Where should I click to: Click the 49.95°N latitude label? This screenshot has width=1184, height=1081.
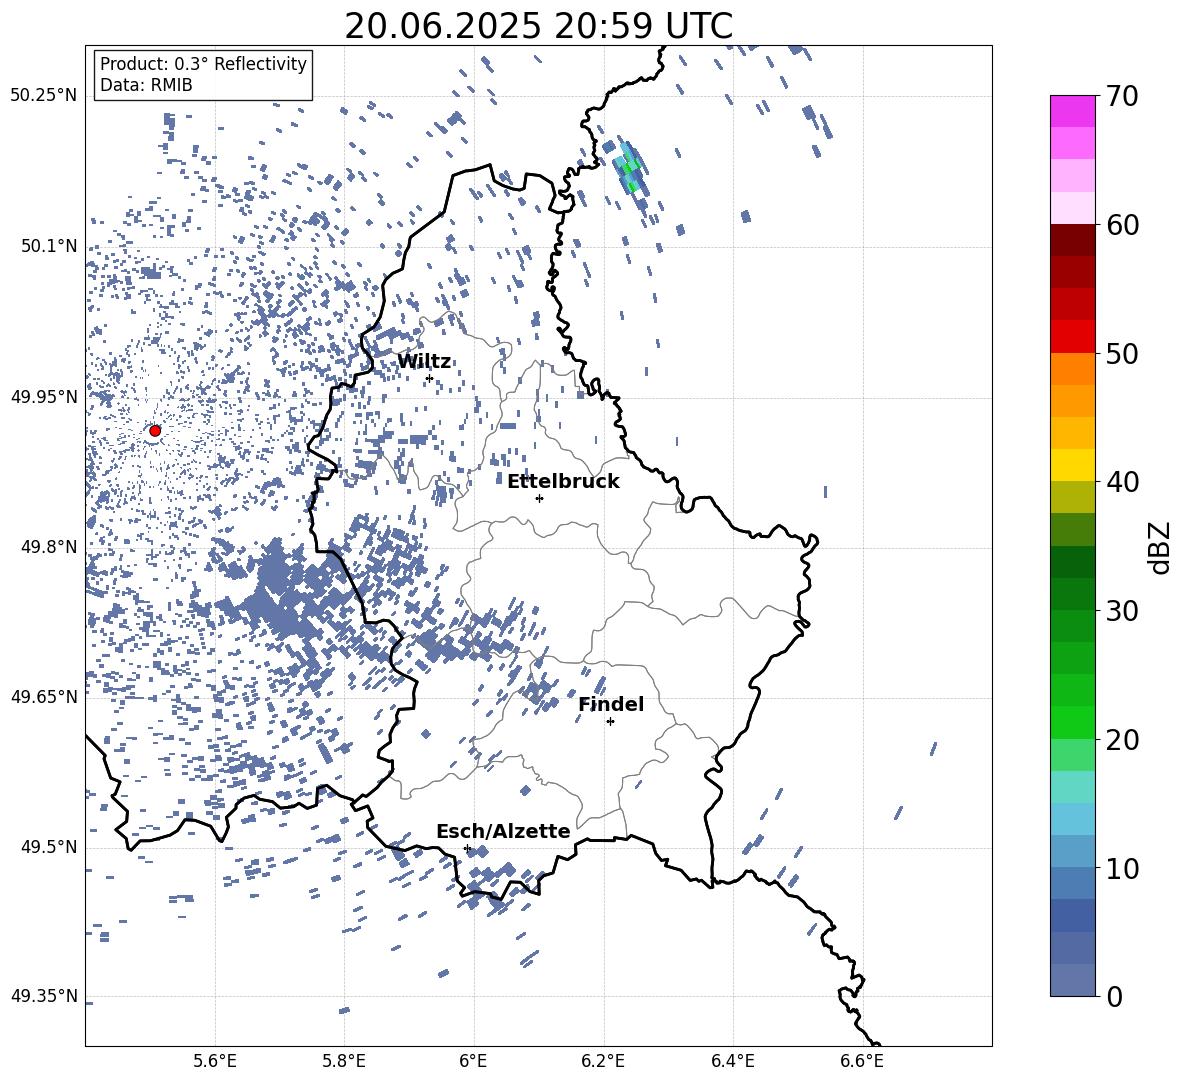tap(44, 396)
